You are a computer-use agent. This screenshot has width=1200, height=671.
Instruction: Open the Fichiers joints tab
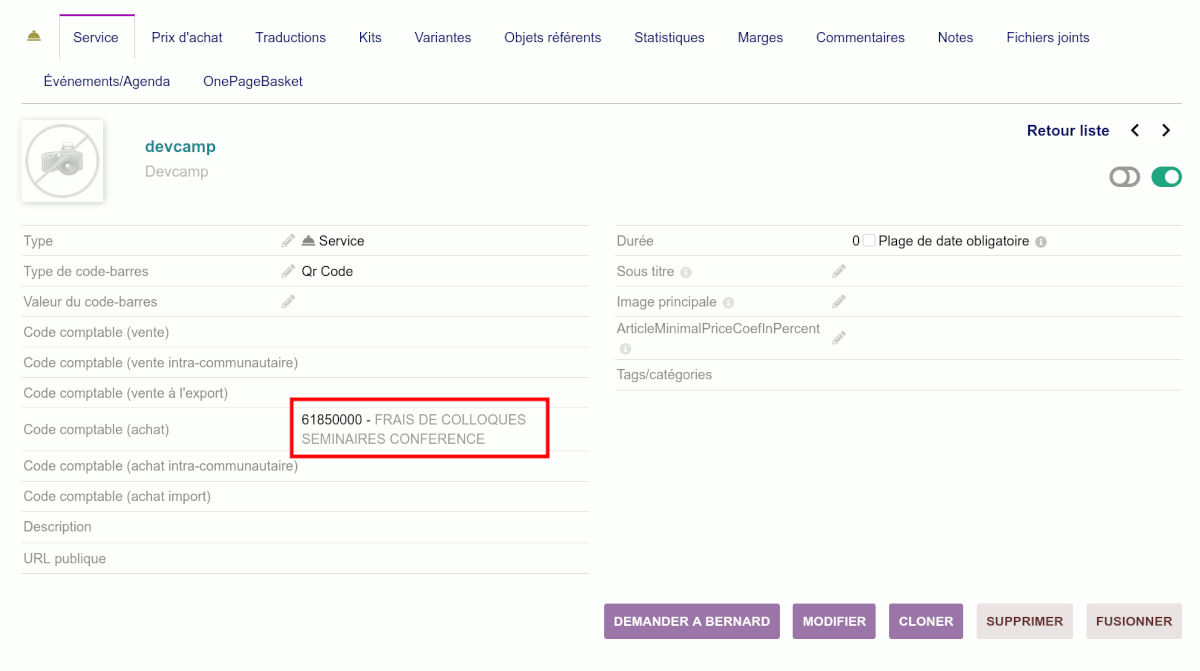(x=1047, y=38)
